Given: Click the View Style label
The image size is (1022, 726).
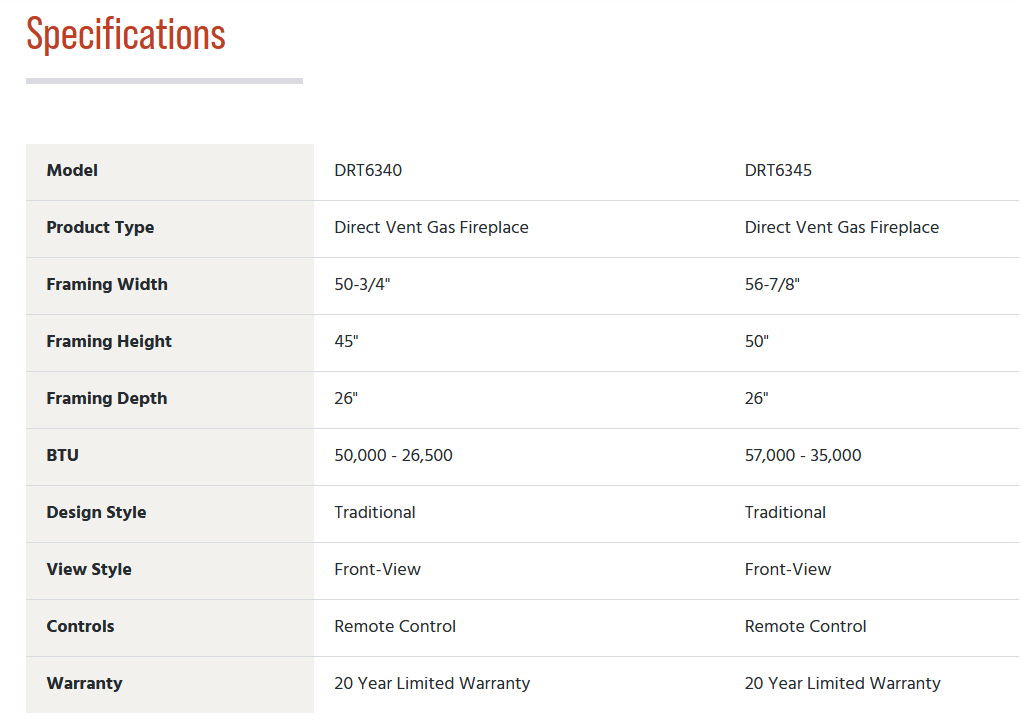Looking at the screenshot, I should (89, 570).
